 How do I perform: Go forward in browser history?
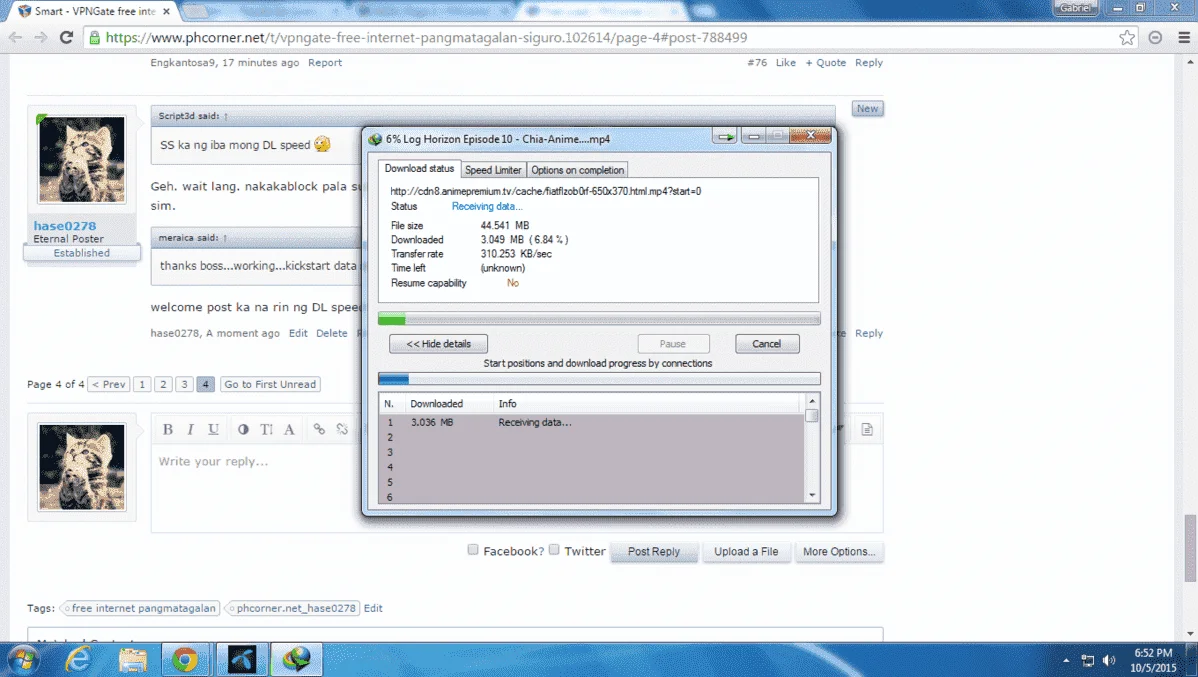pyautogui.click(x=40, y=37)
